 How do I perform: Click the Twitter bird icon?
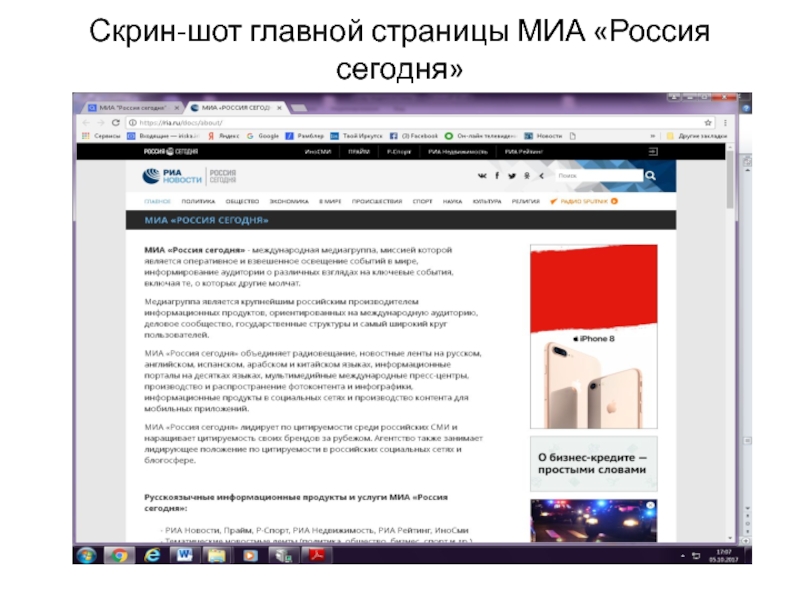pyautogui.click(x=511, y=175)
